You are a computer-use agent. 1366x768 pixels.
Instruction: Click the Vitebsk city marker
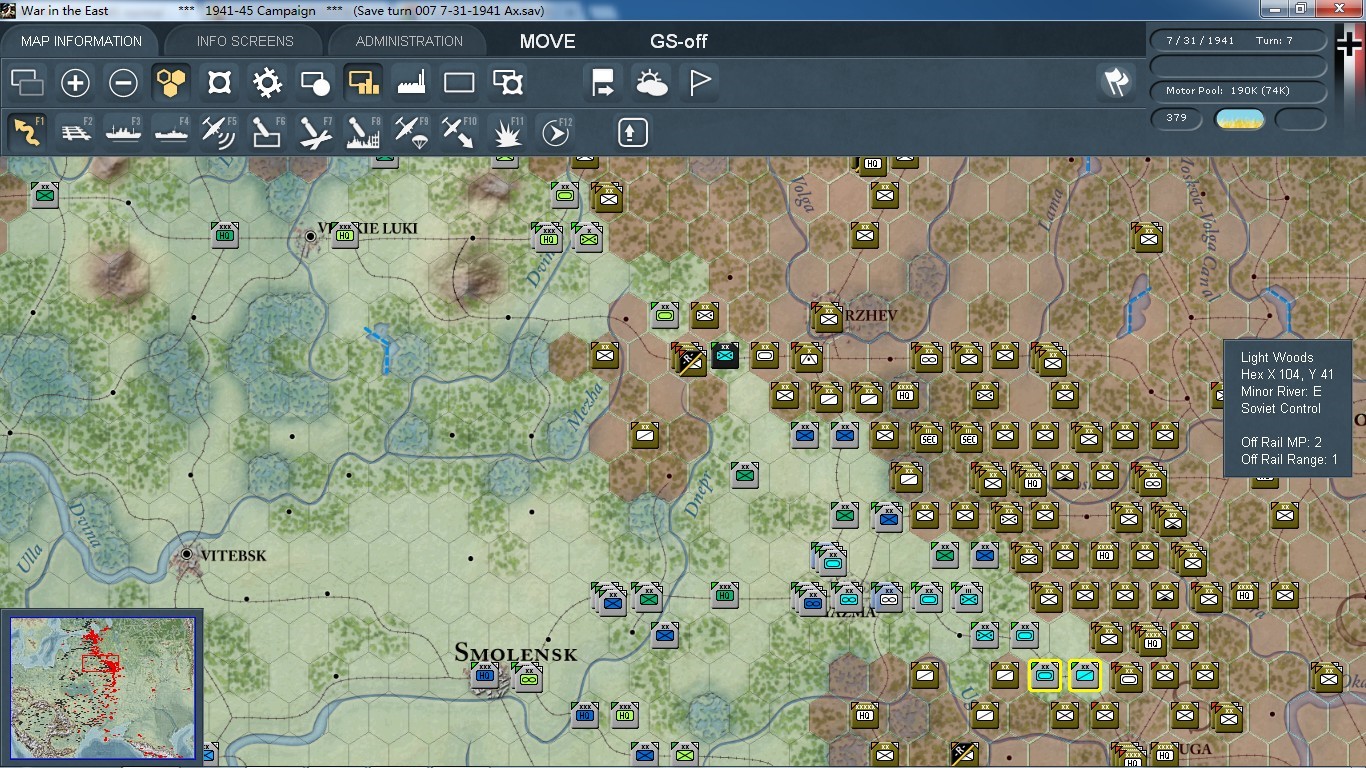[x=187, y=554]
